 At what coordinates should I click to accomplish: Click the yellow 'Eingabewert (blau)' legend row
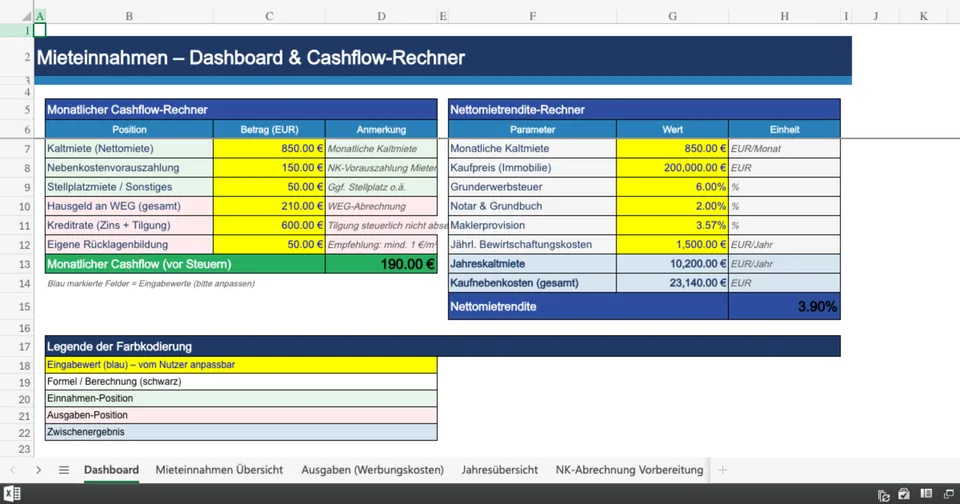pyautogui.click(x=241, y=365)
